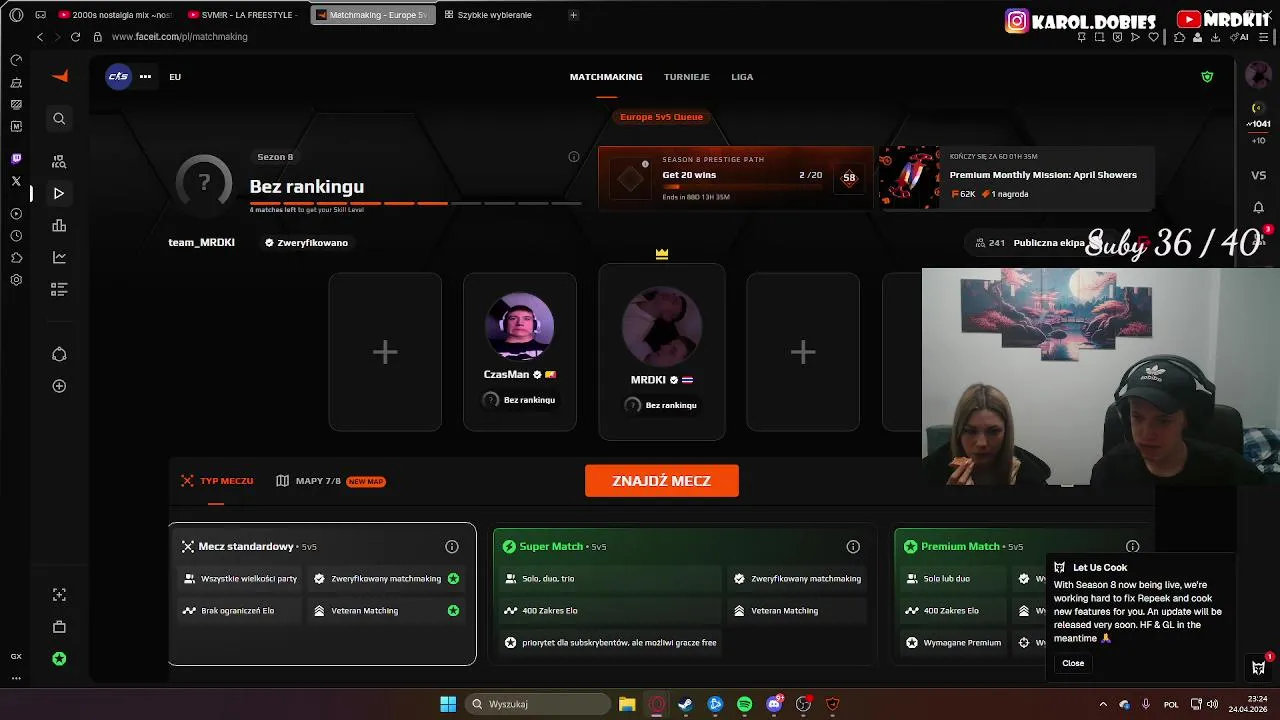
Task: Click the green star premium sidebar icon
Action: pos(59,658)
